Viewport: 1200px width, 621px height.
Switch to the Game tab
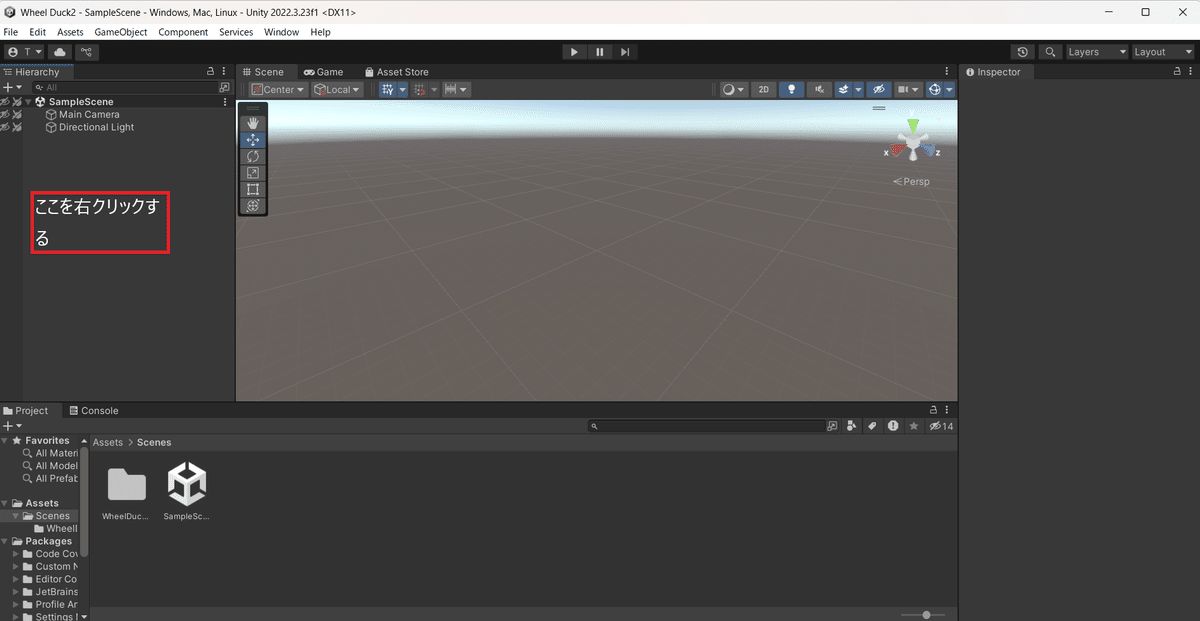pos(324,72)
